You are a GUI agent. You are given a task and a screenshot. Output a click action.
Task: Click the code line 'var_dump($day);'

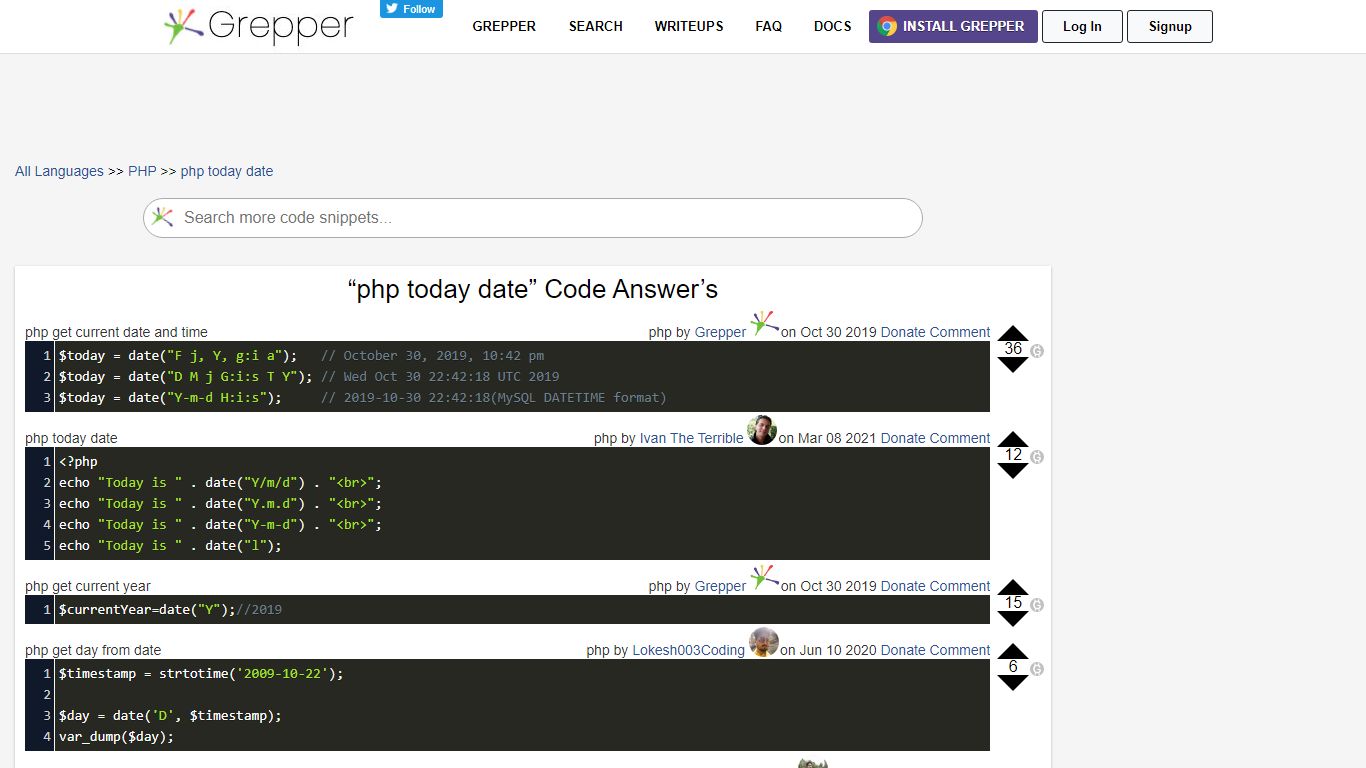click(116, 736)
